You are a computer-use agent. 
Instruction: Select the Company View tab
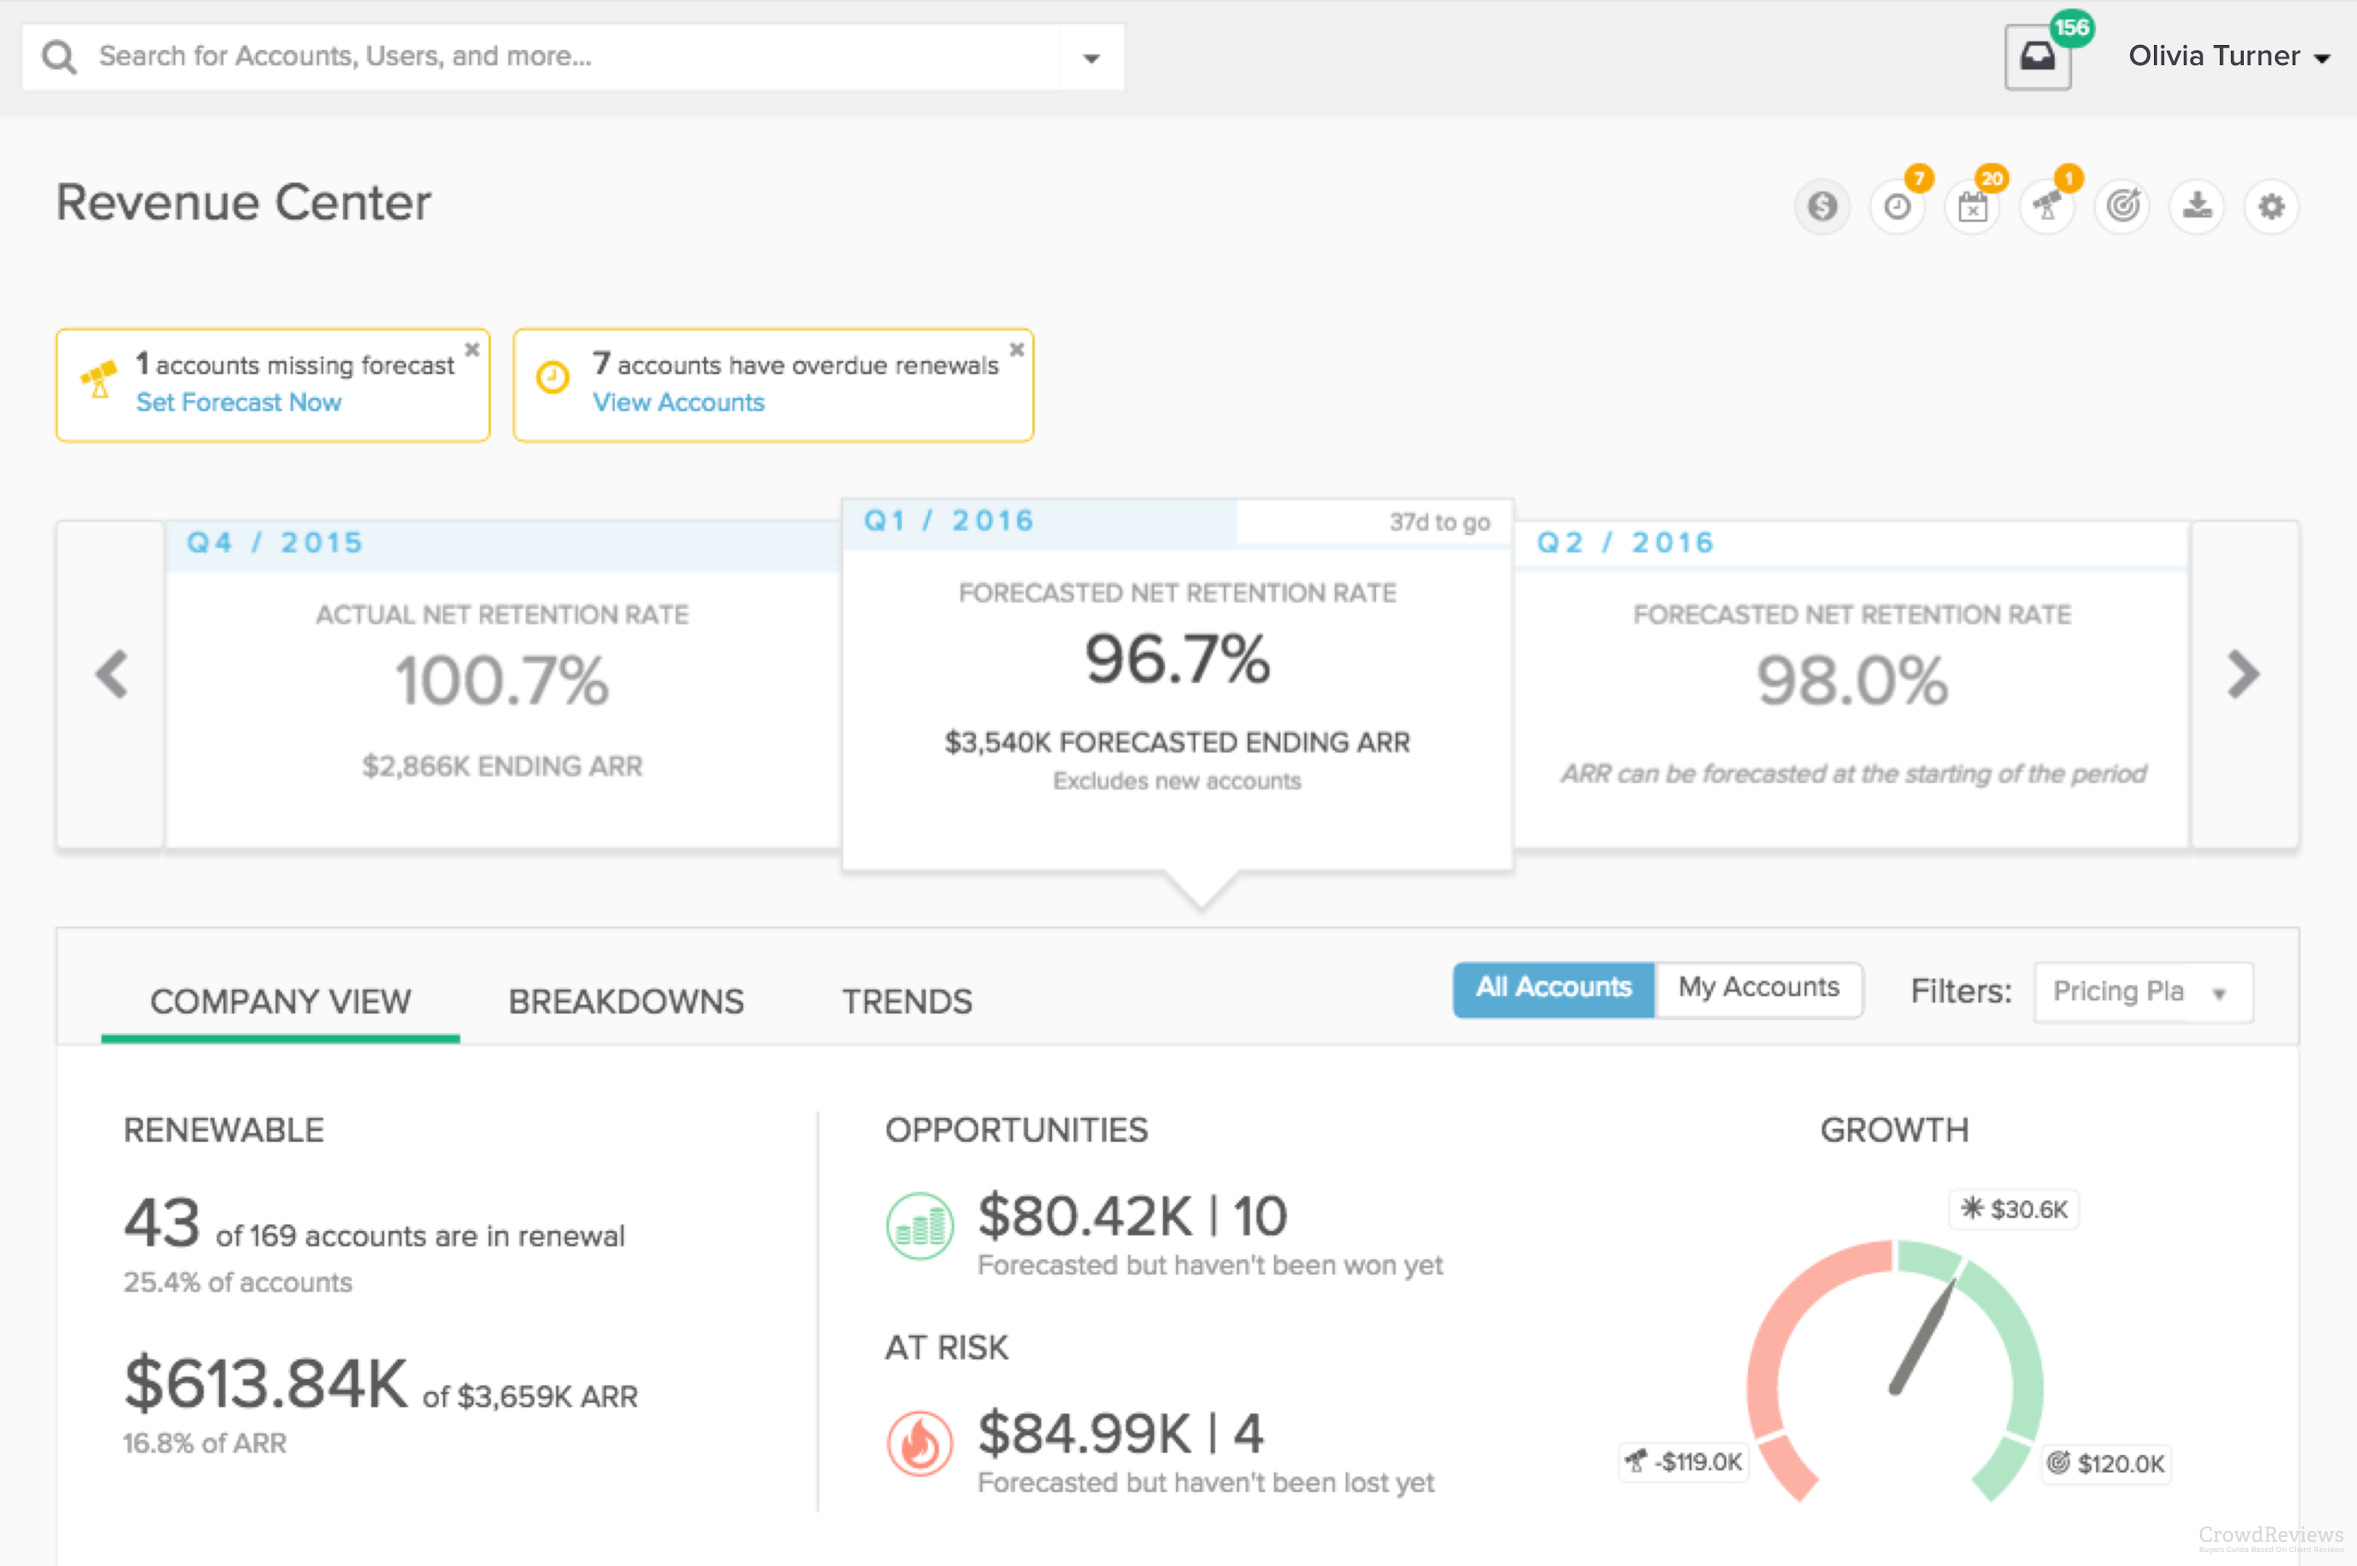[281, 1001]
